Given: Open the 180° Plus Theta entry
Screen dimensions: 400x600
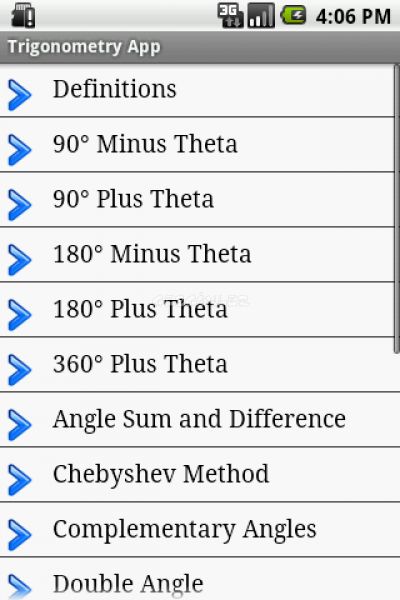Looking at the screenshot, I should (x=197, y=310).
